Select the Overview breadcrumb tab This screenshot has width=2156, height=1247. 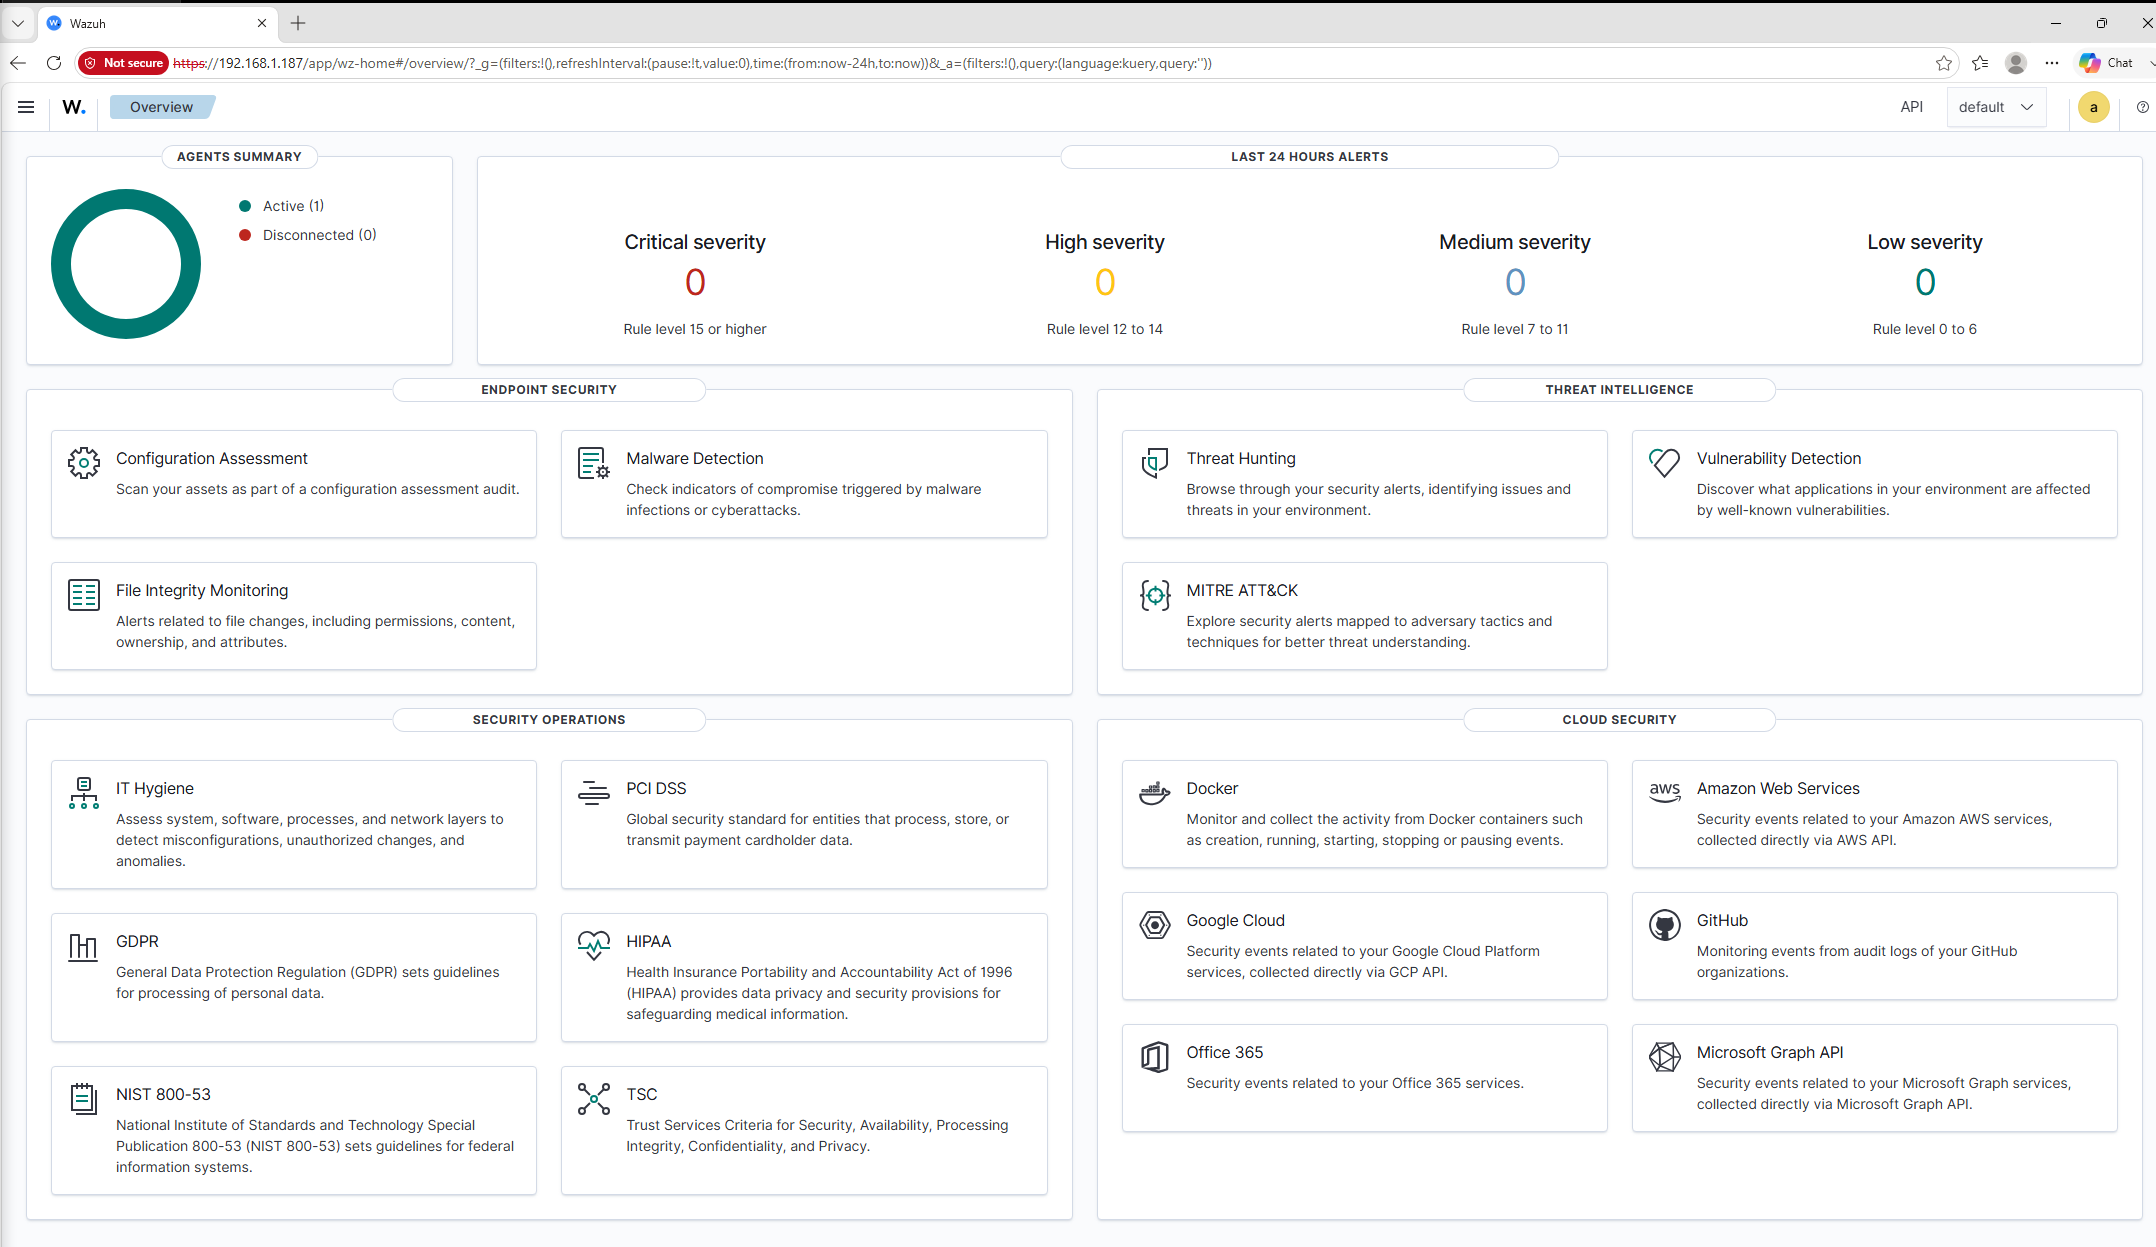161,107
